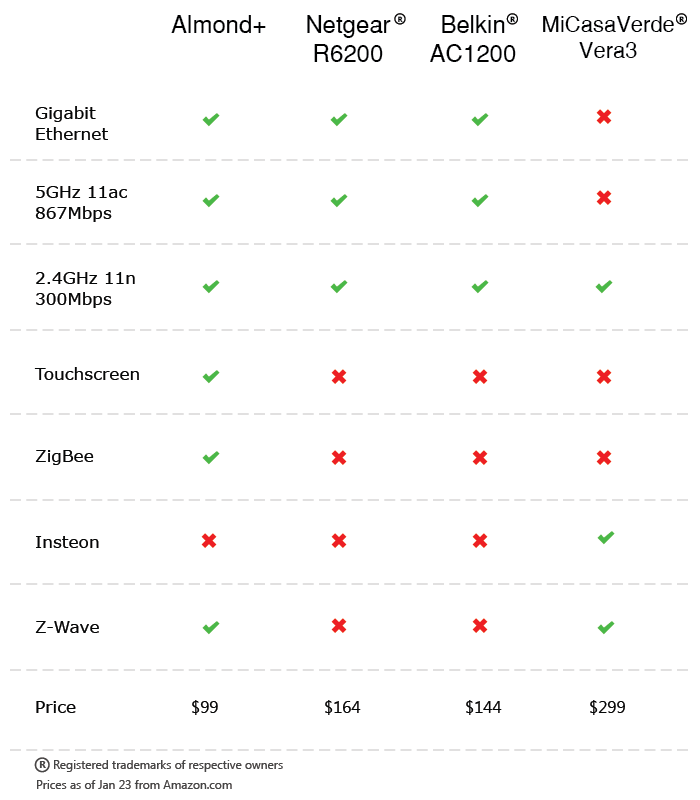Click the Almond+ ZigBee green checkmark
Image resolution: width=700 pixels, height=800 pixels.
(210, 458)
